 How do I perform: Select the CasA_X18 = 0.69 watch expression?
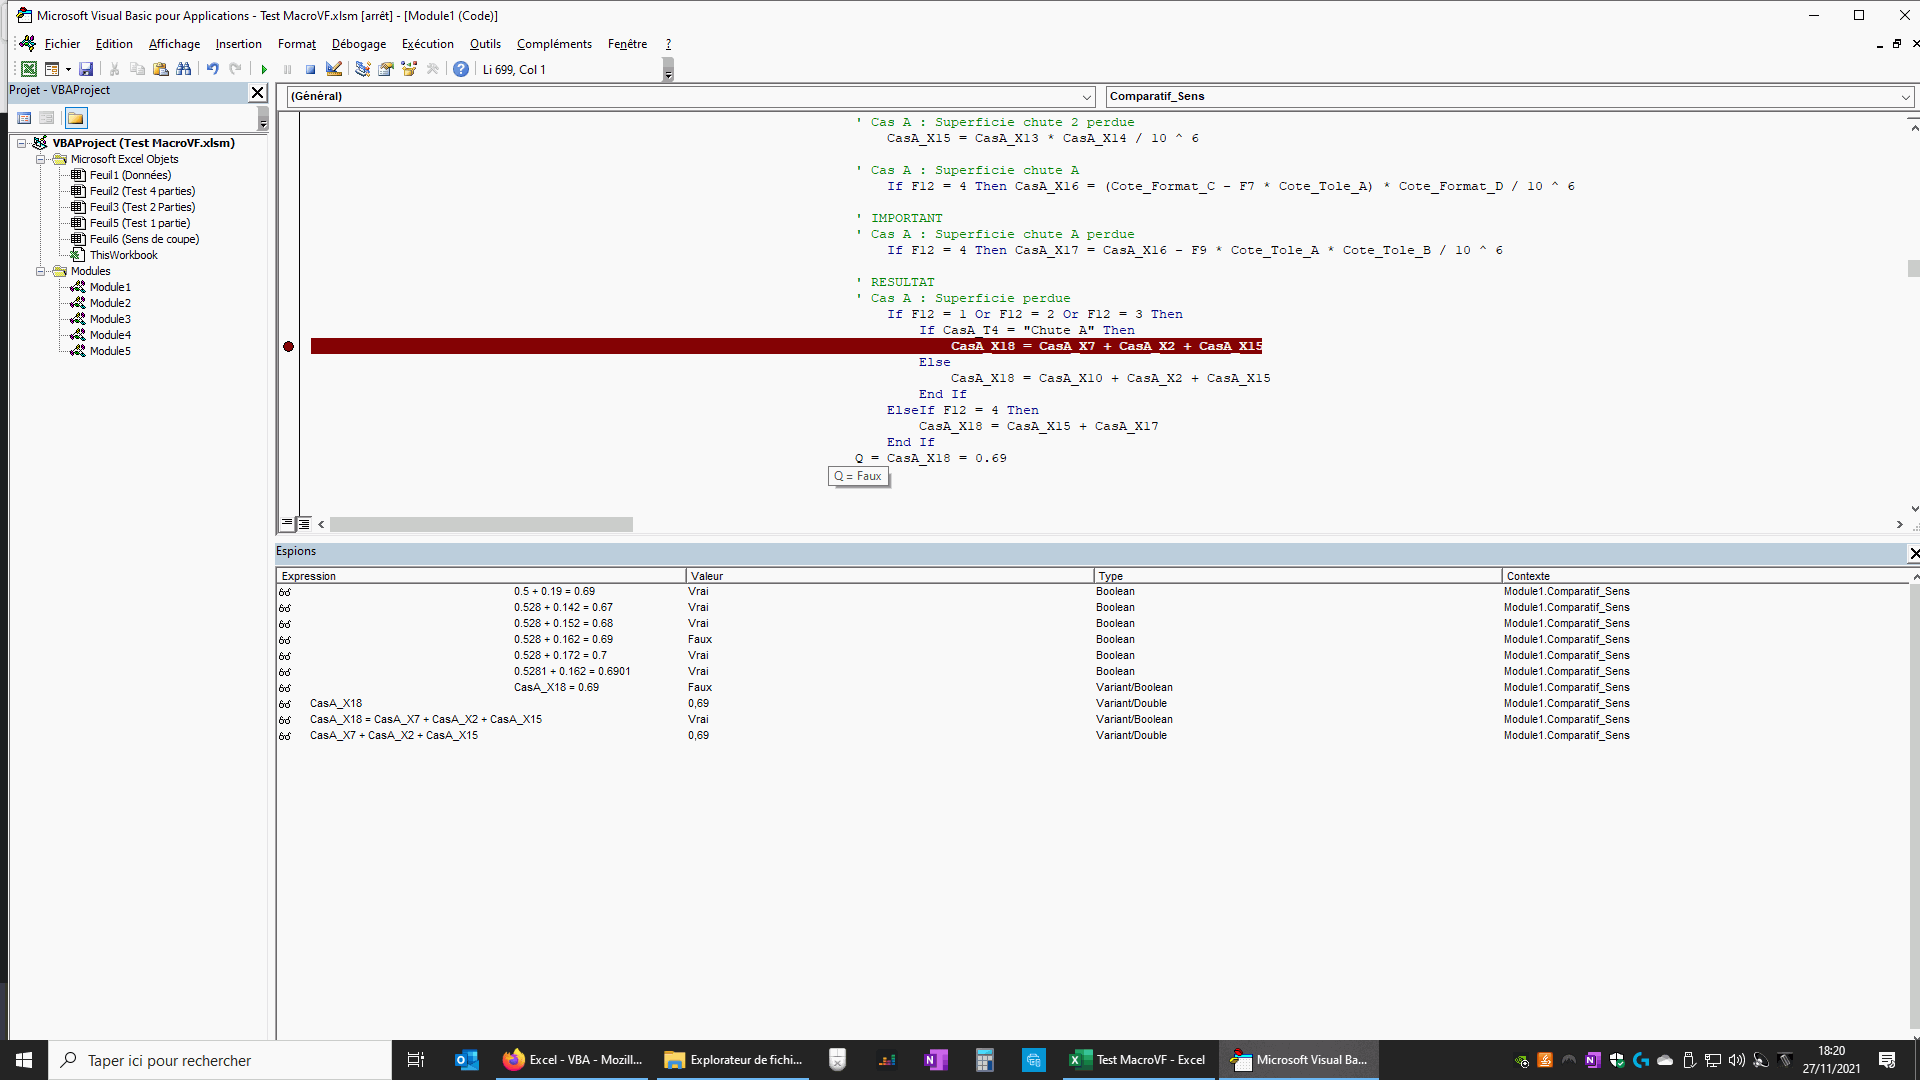556,688
